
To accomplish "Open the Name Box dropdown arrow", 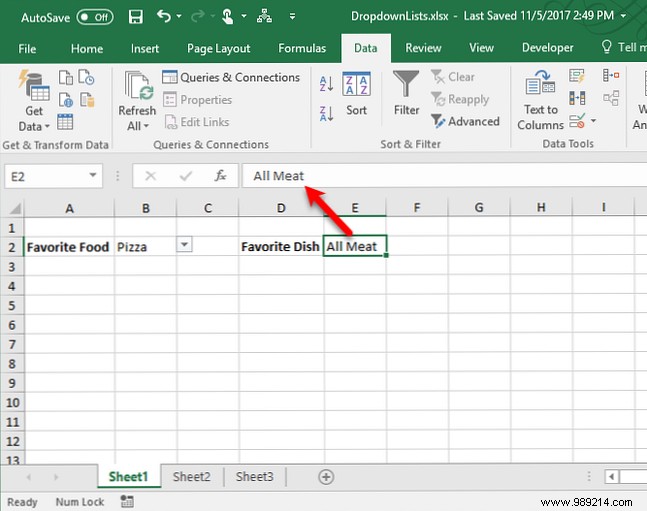I will click(93, 175).
